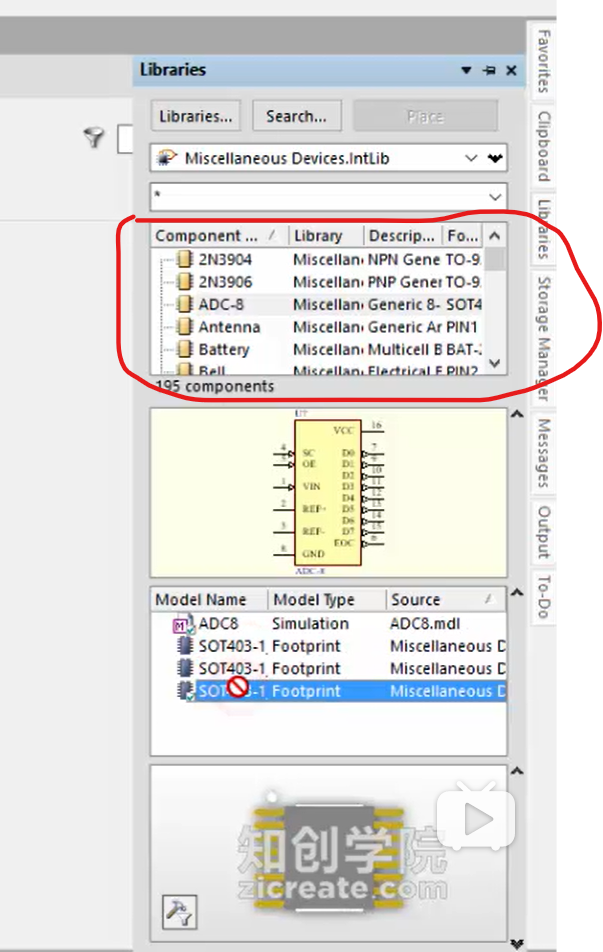The image size is (603, 952).
Task: Click the component list scroll up arrow
Action: [495, 236]
